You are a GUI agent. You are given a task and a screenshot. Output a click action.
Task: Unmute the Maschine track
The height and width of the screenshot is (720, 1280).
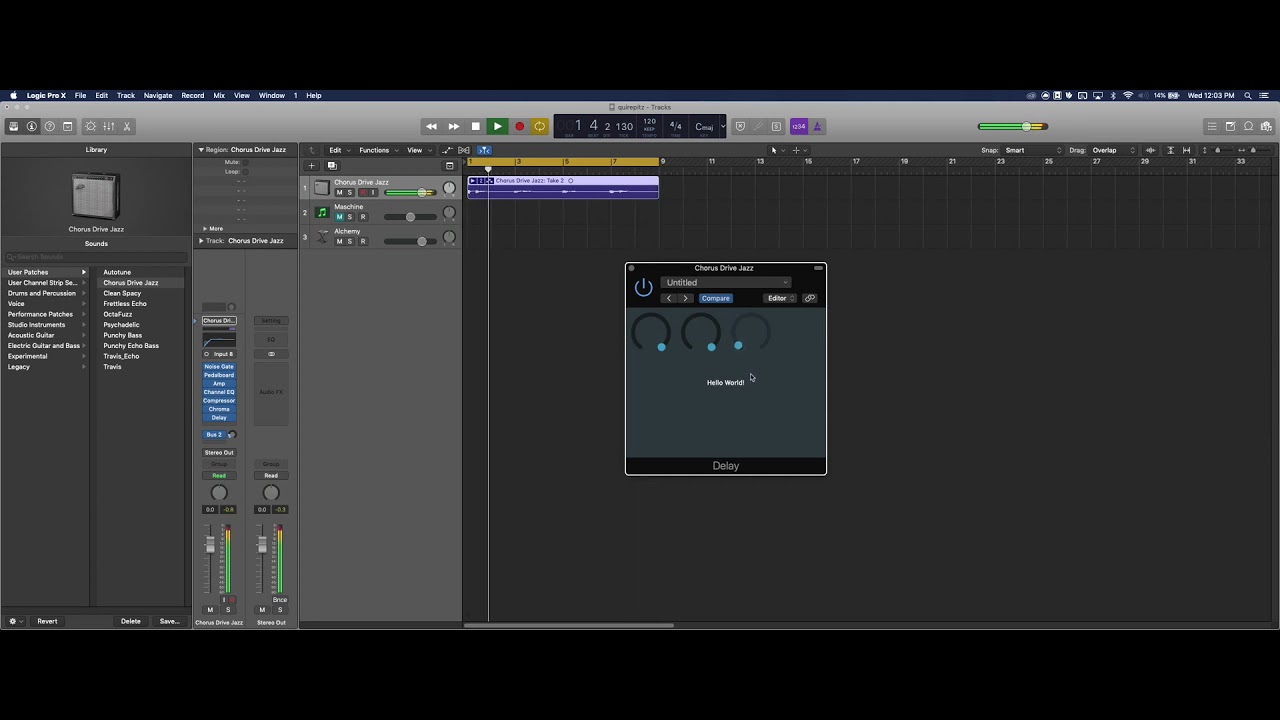[339, 217]
